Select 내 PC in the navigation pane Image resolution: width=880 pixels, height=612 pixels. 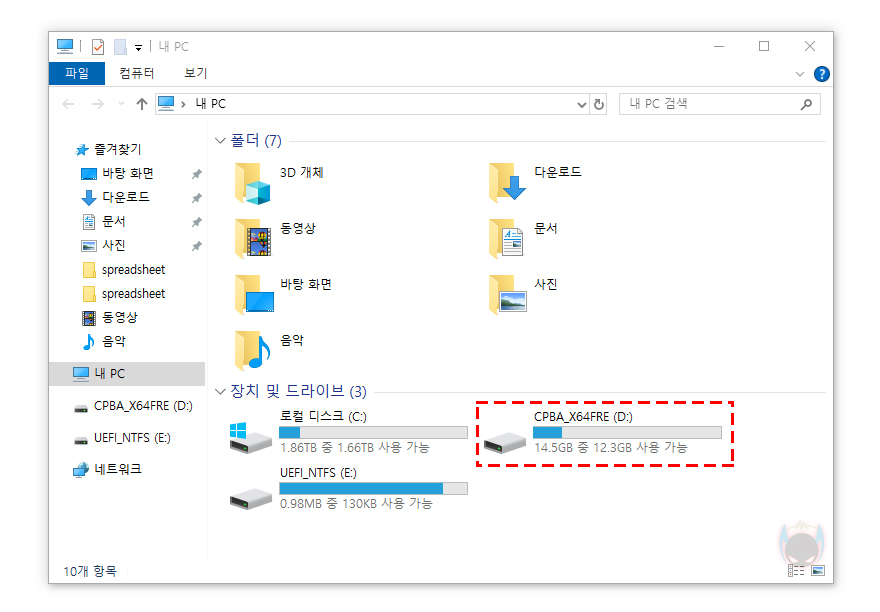127,374
